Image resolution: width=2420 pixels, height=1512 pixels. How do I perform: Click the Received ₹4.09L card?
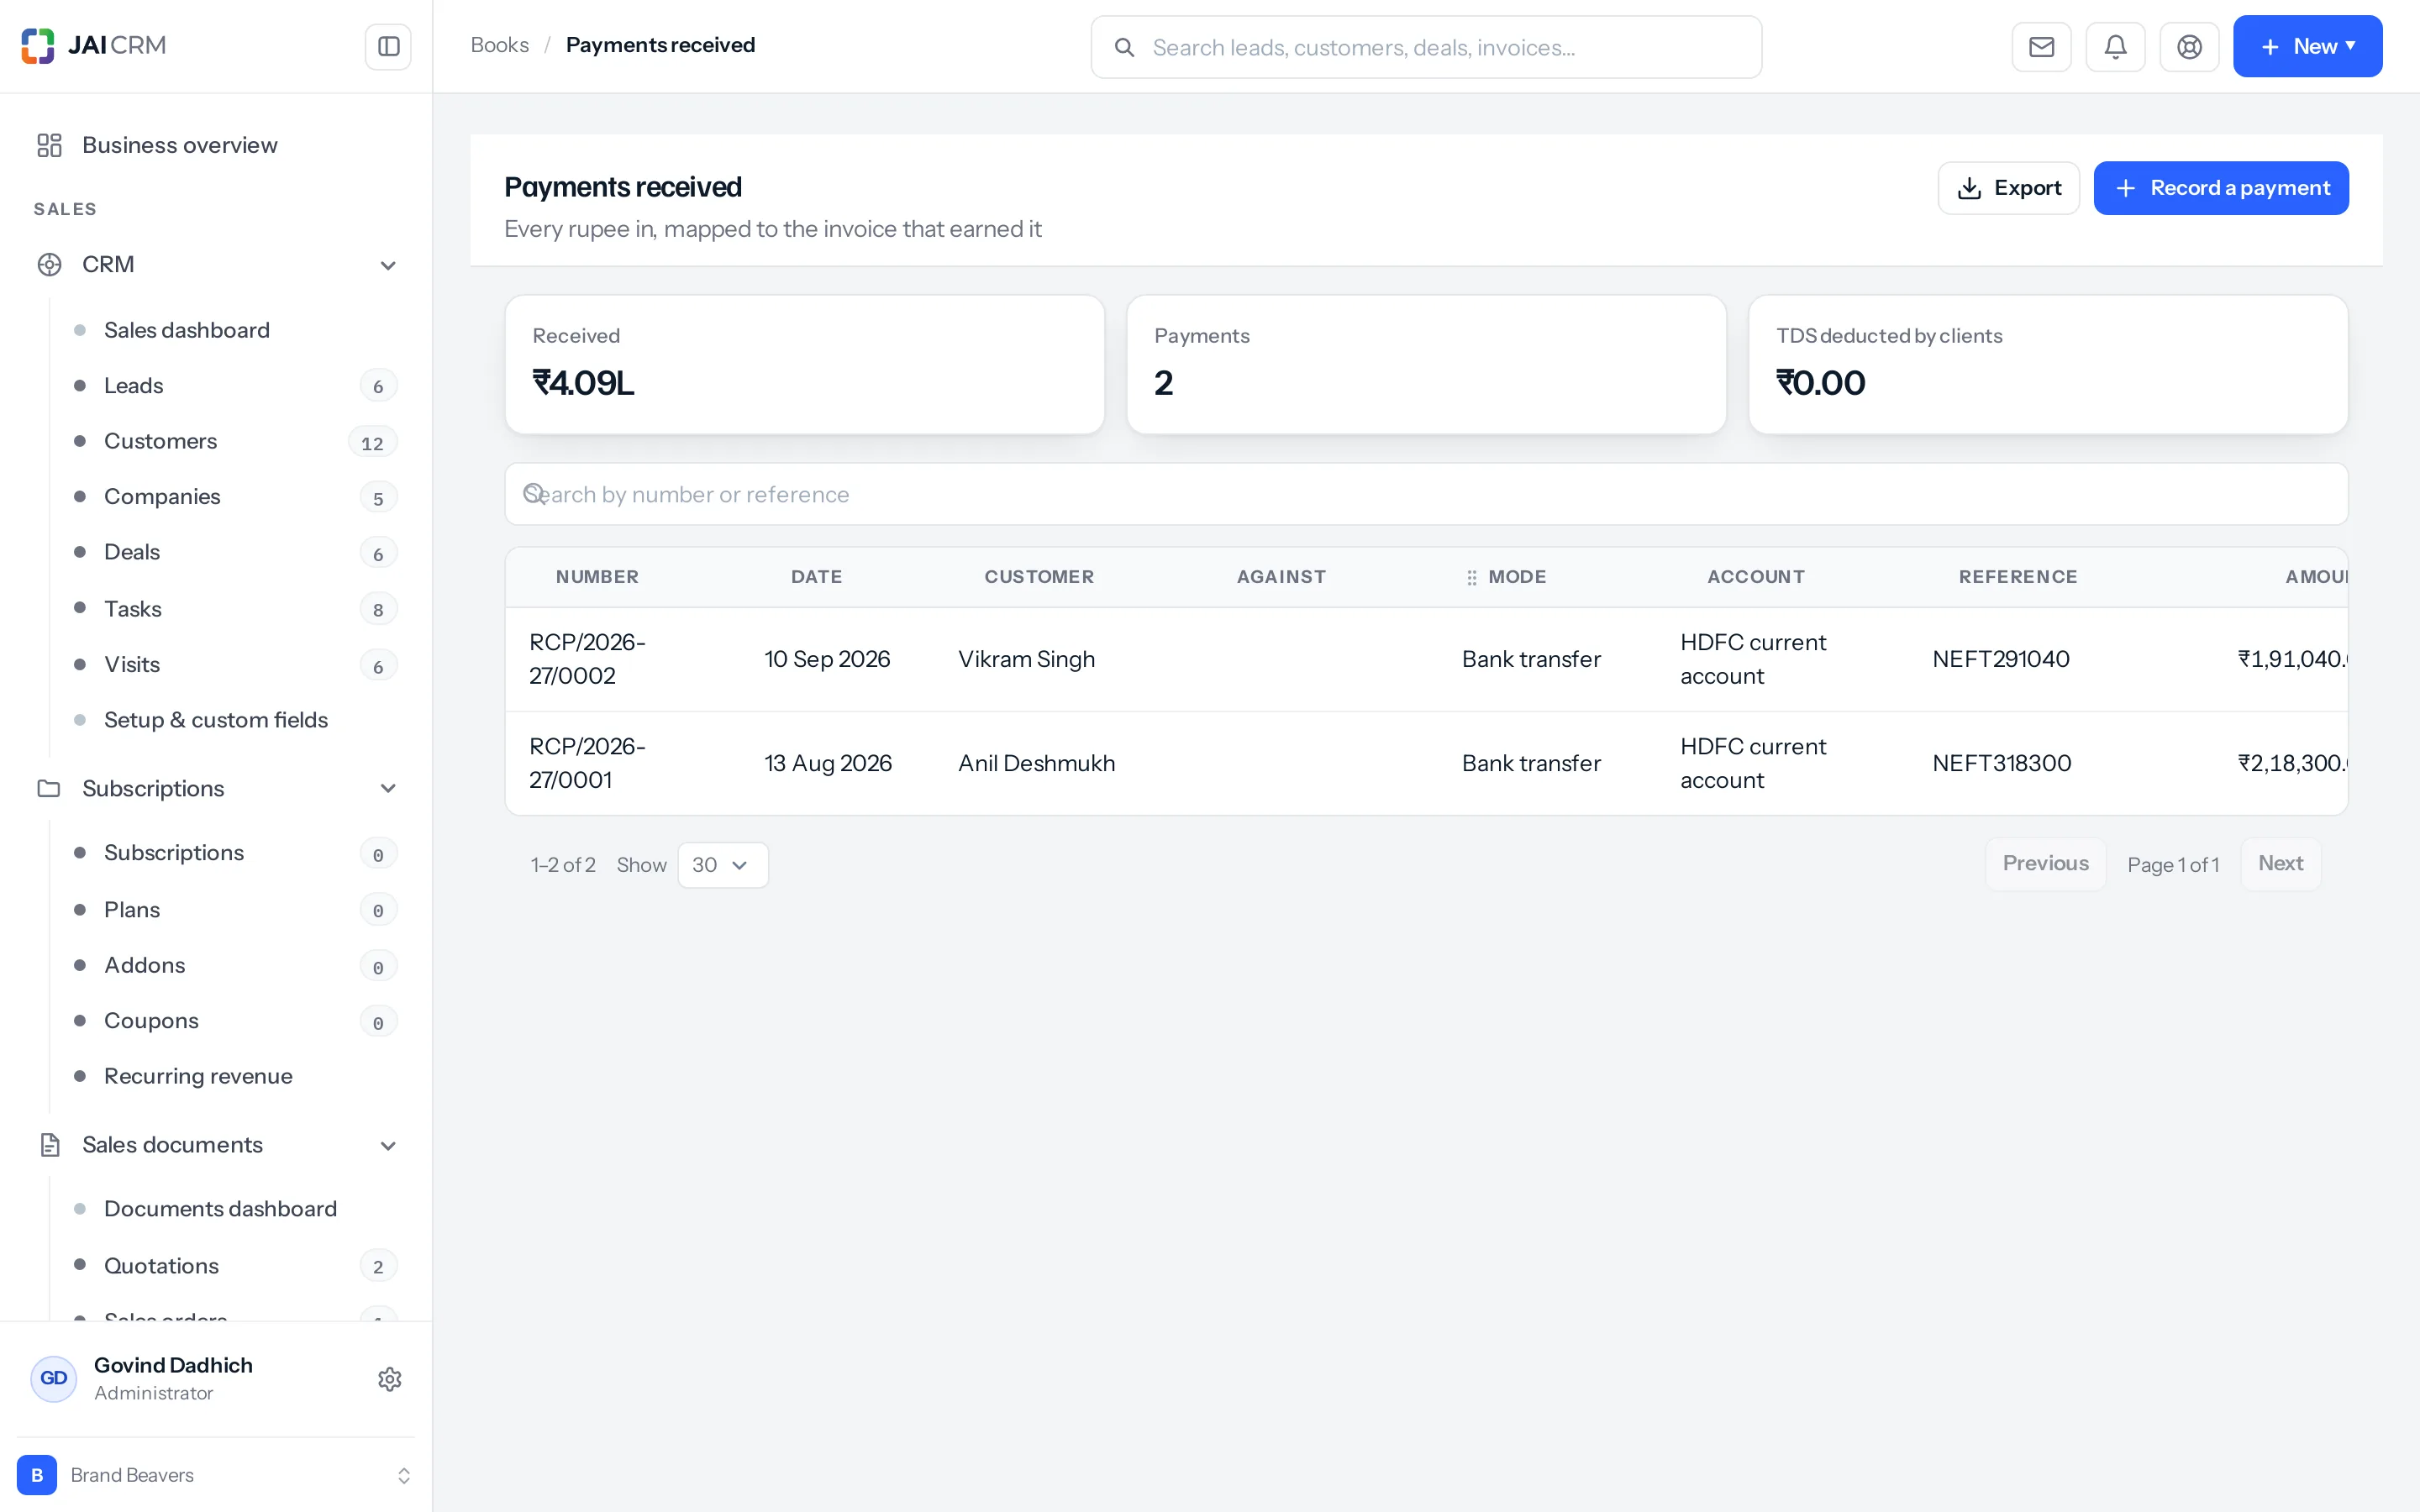click(804, 364)
